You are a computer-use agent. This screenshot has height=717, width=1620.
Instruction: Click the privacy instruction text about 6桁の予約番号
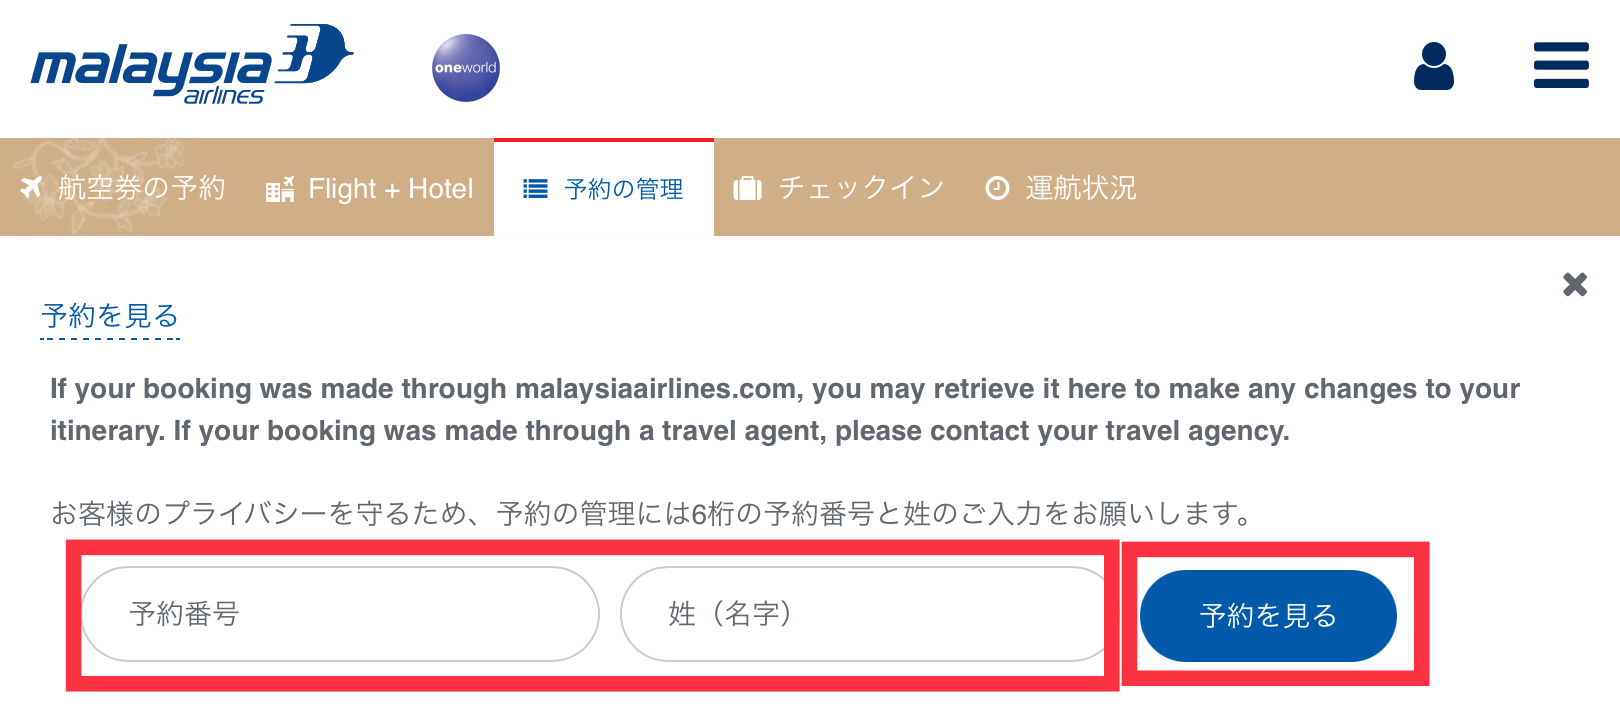tap(652, 514)
